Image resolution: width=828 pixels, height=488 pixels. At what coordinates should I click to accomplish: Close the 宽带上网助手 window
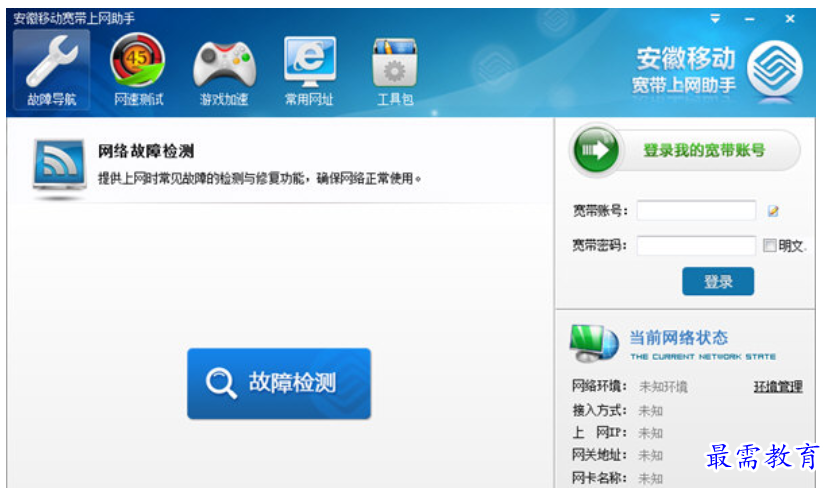click(x=790, y=19)
